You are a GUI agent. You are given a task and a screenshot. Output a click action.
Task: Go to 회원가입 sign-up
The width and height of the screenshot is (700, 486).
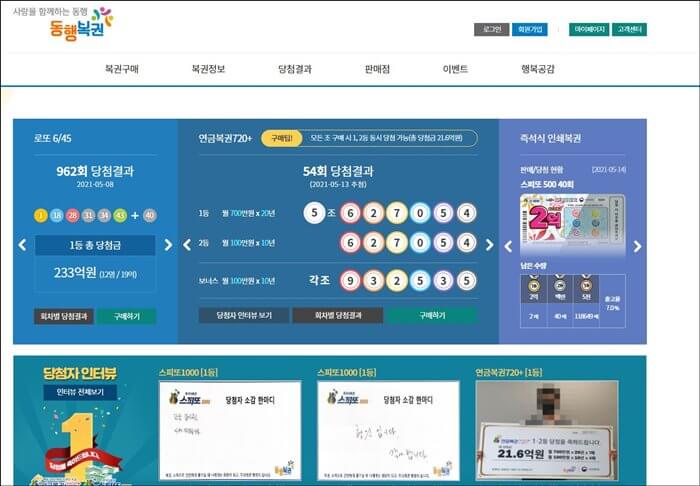tap(529, 29)
